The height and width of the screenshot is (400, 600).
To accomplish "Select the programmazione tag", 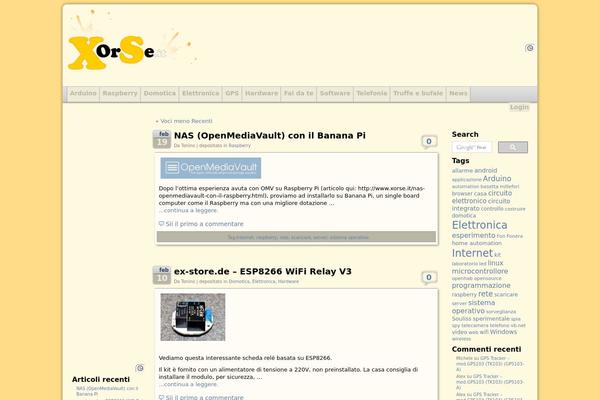I will [x=481, y=286].
